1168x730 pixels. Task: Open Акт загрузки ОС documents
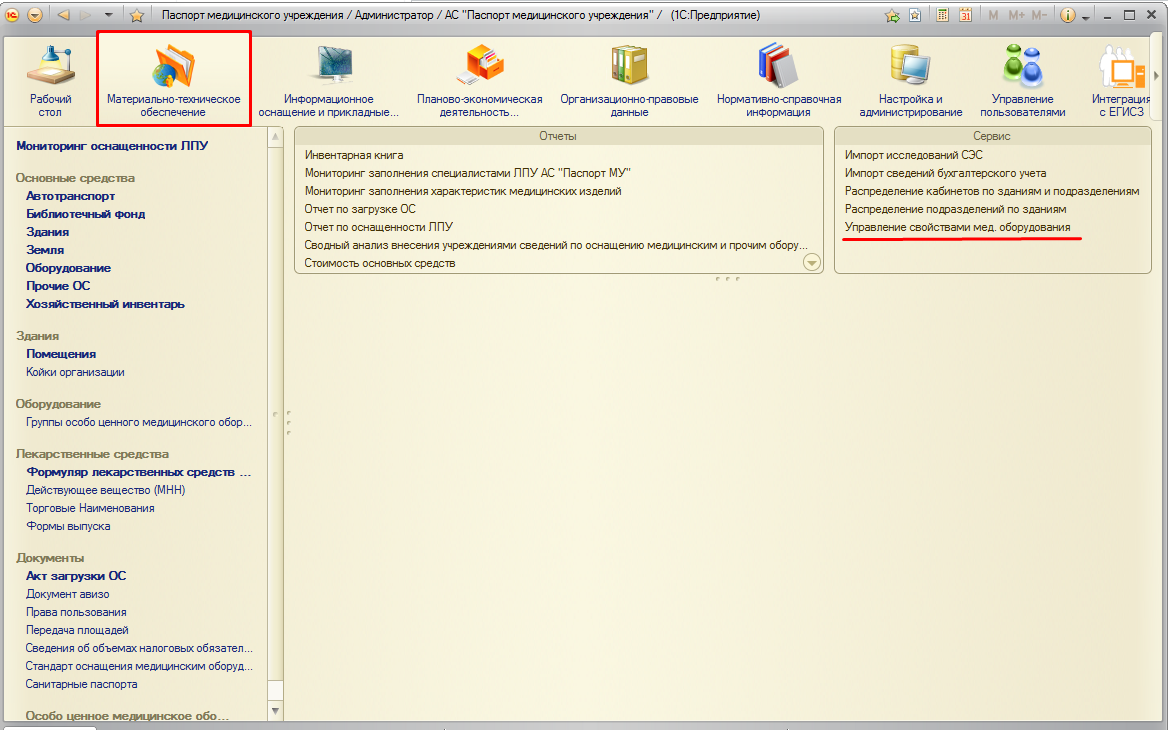tap(76, 576)
